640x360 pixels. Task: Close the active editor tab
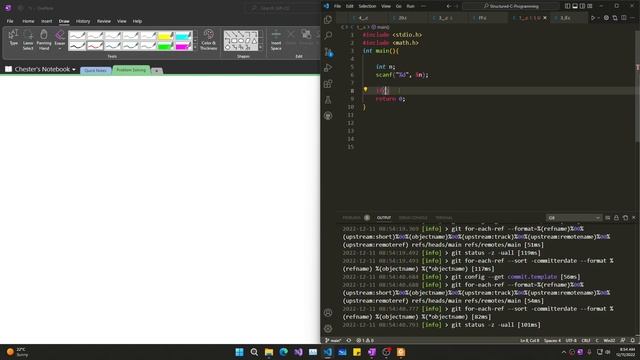544,18
